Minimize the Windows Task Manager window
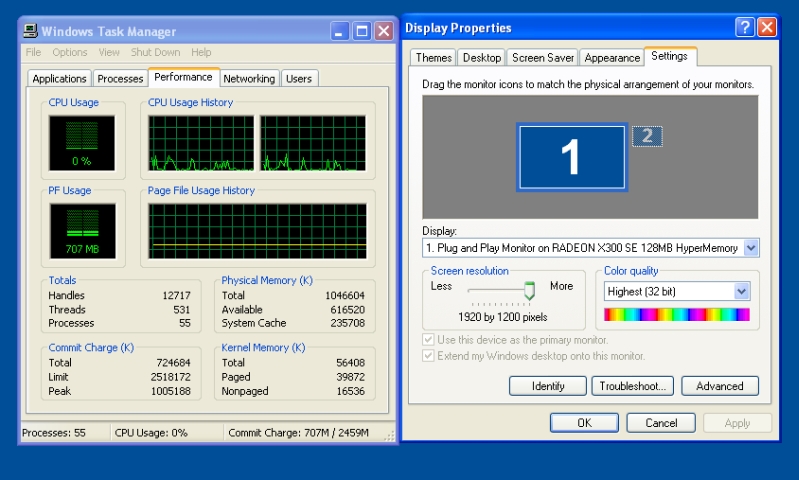The height and width of the screenshot is (480, 799). click(x=339, y=31)
